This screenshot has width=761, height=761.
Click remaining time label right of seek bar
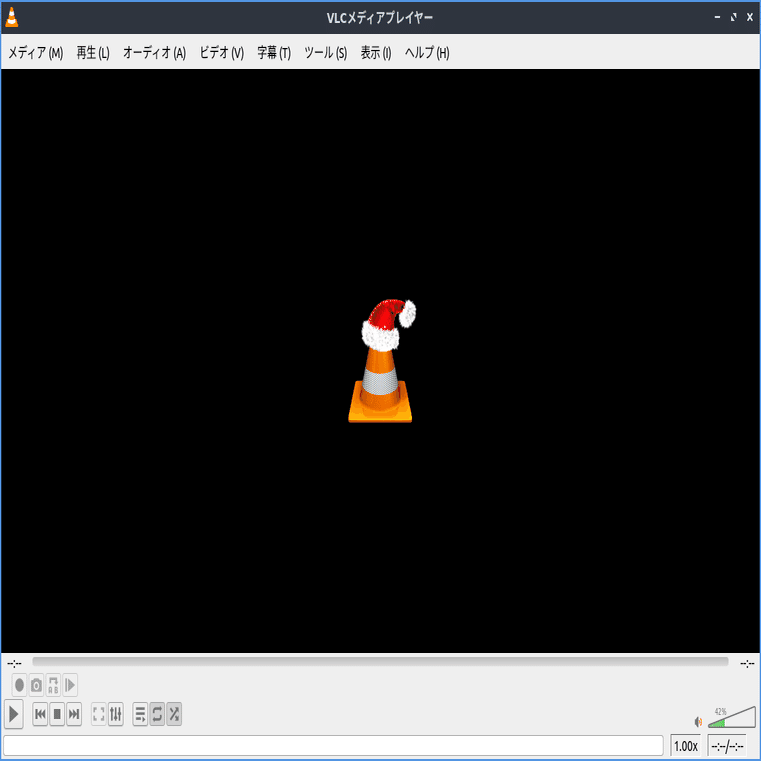pos(747,663)
